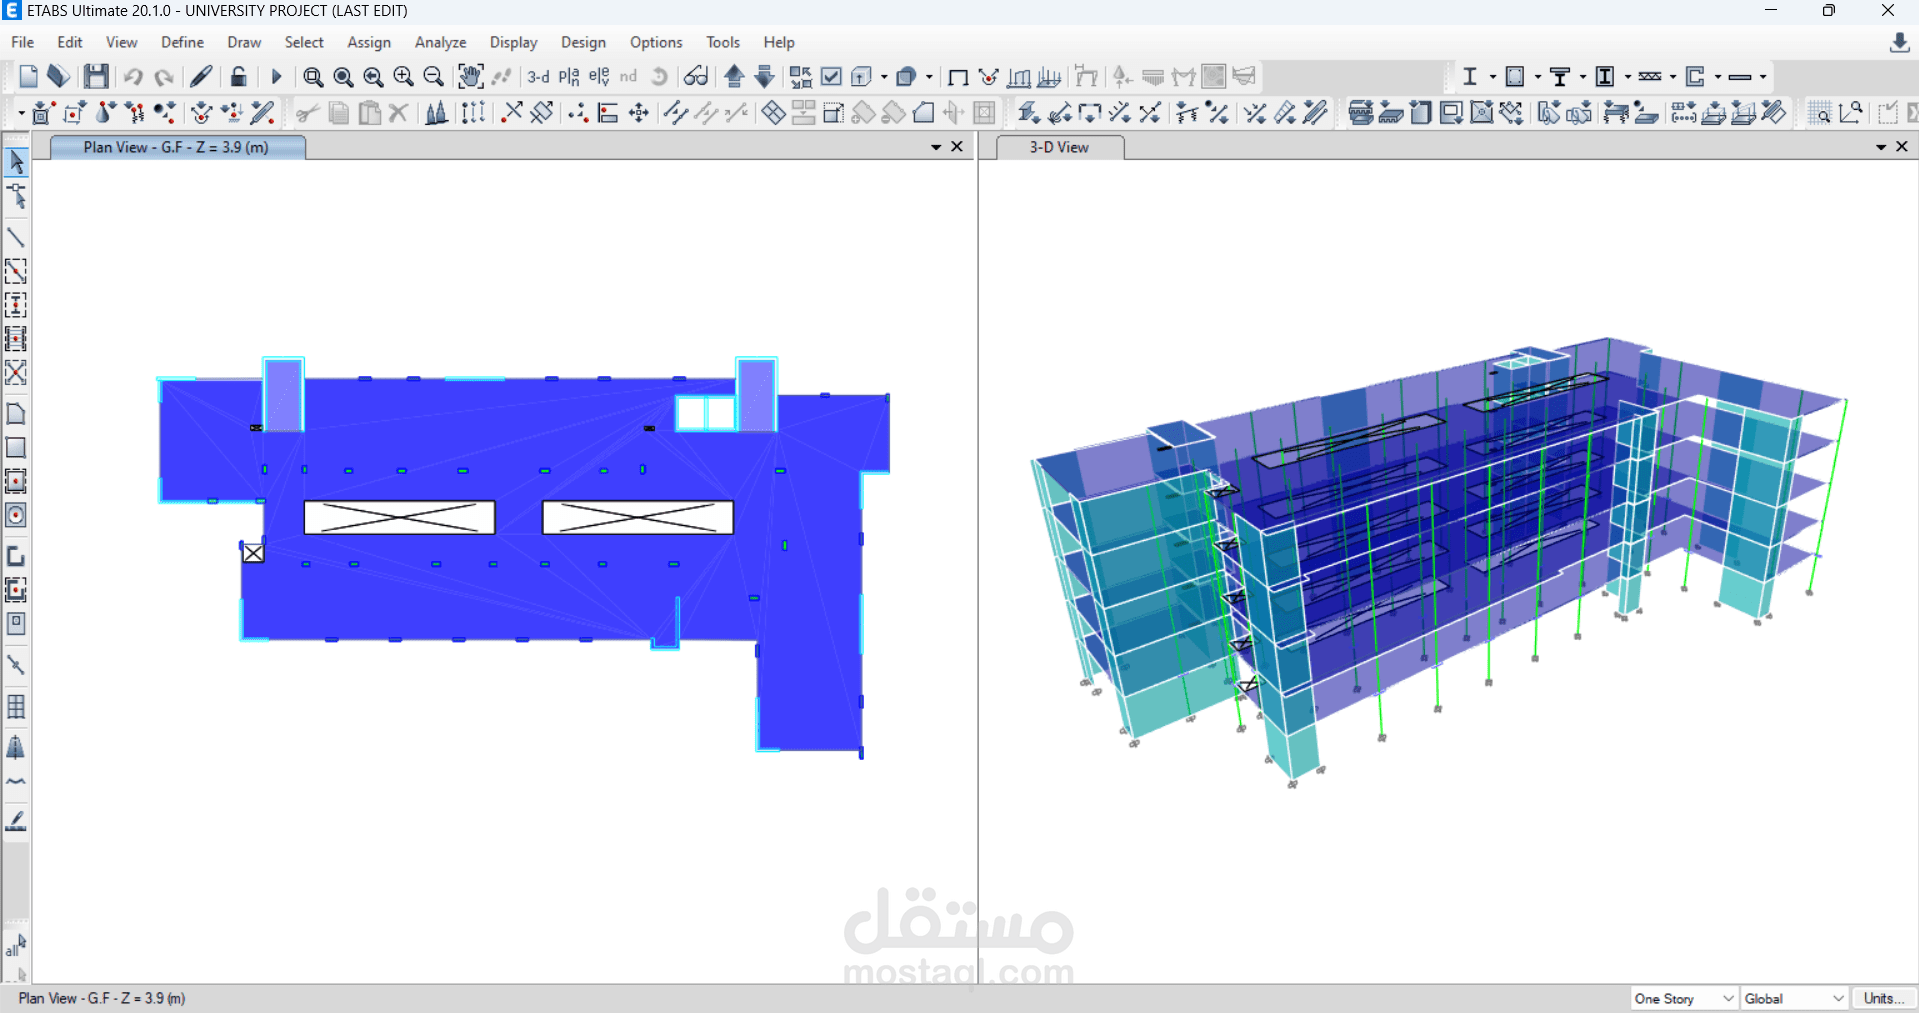Viewport: 1919px width, 1013px height.
Task: Click the Units... button
Action: 1884,999
